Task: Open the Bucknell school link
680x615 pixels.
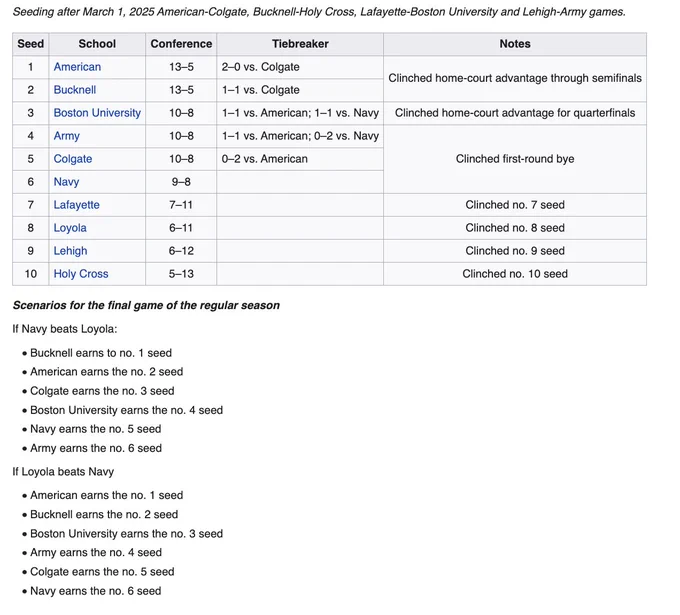Action: (75, 90)
